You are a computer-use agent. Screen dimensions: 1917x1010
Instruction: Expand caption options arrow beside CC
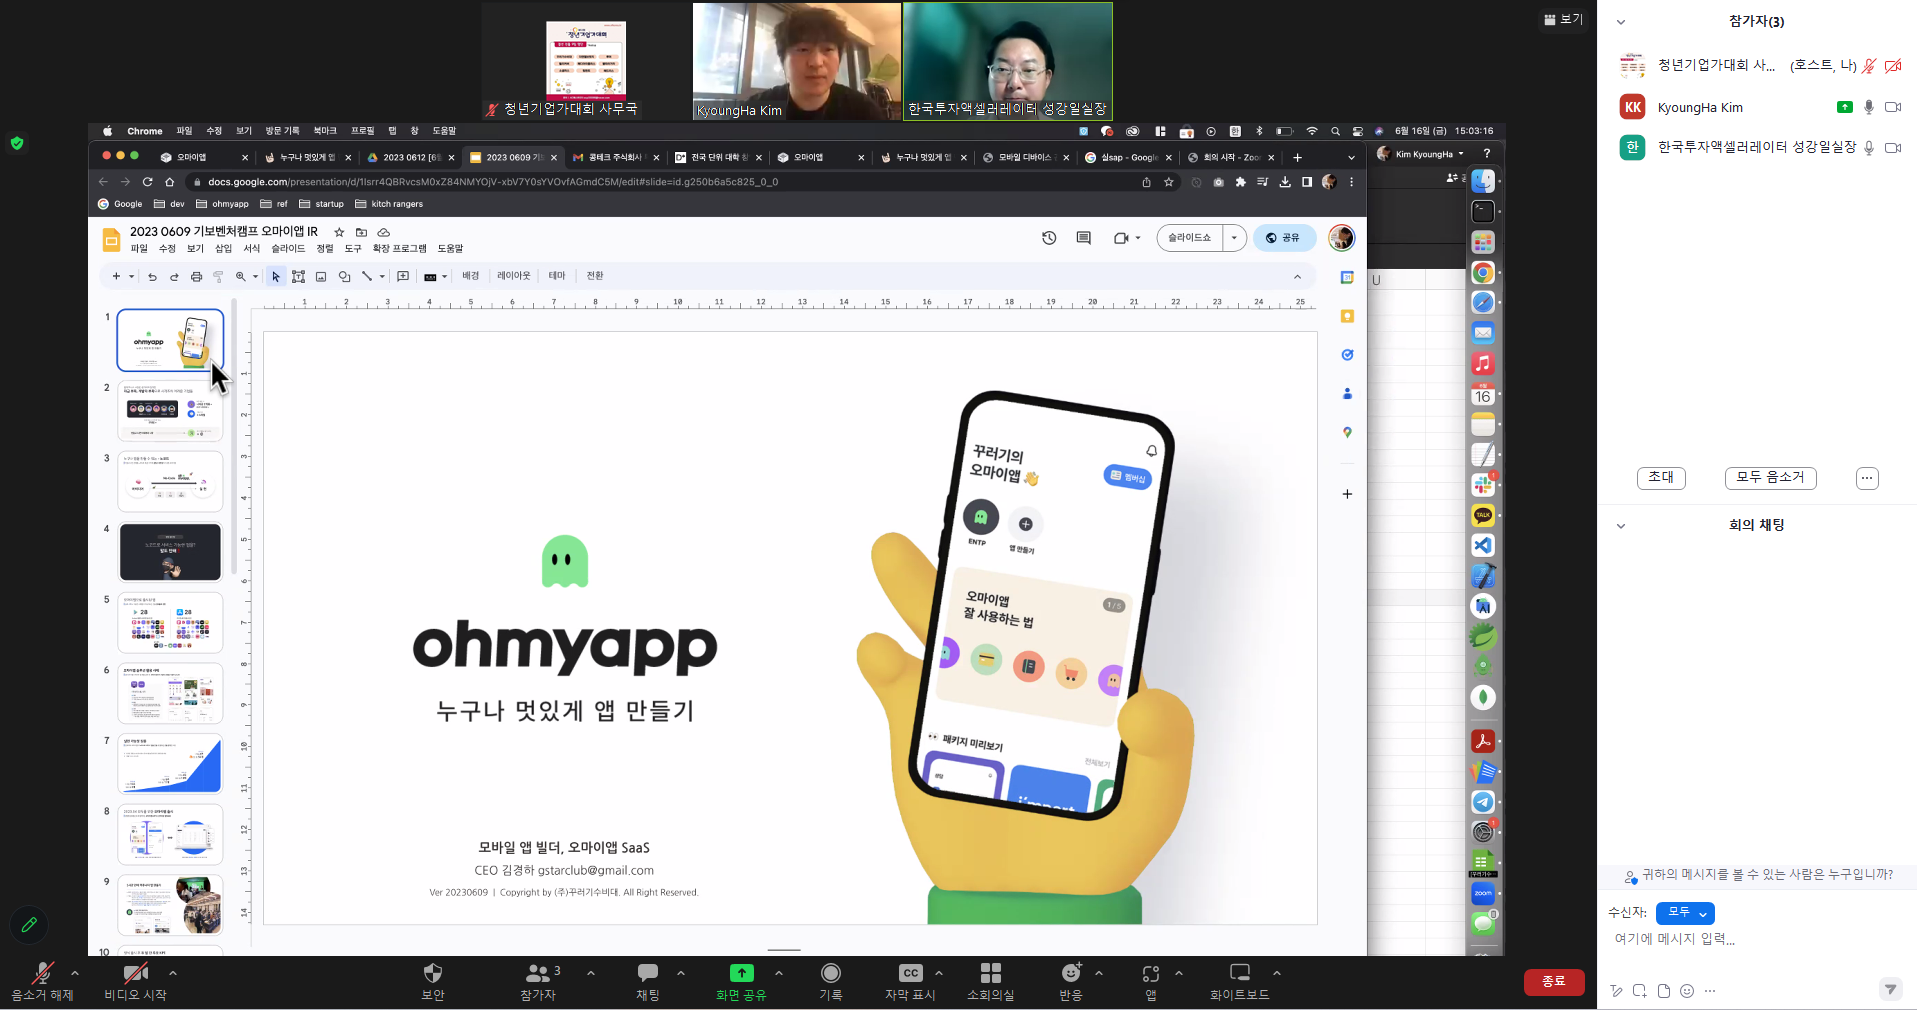[x=939, y=972]
